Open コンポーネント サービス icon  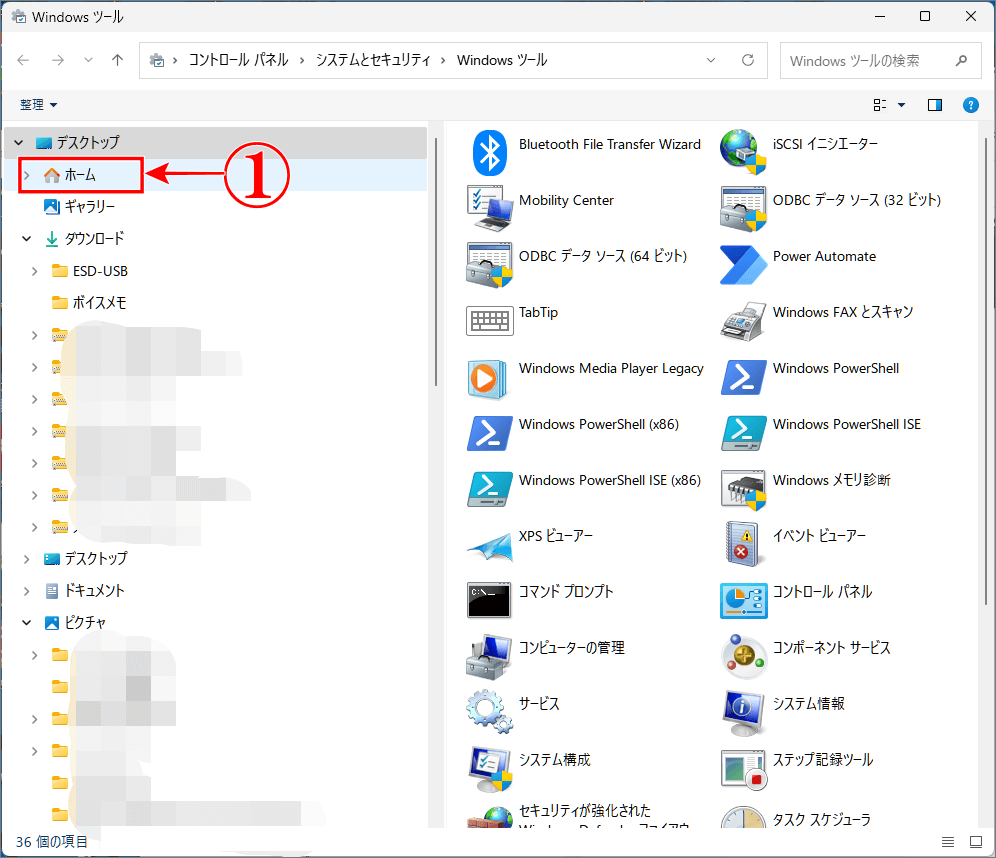point(743,656)
